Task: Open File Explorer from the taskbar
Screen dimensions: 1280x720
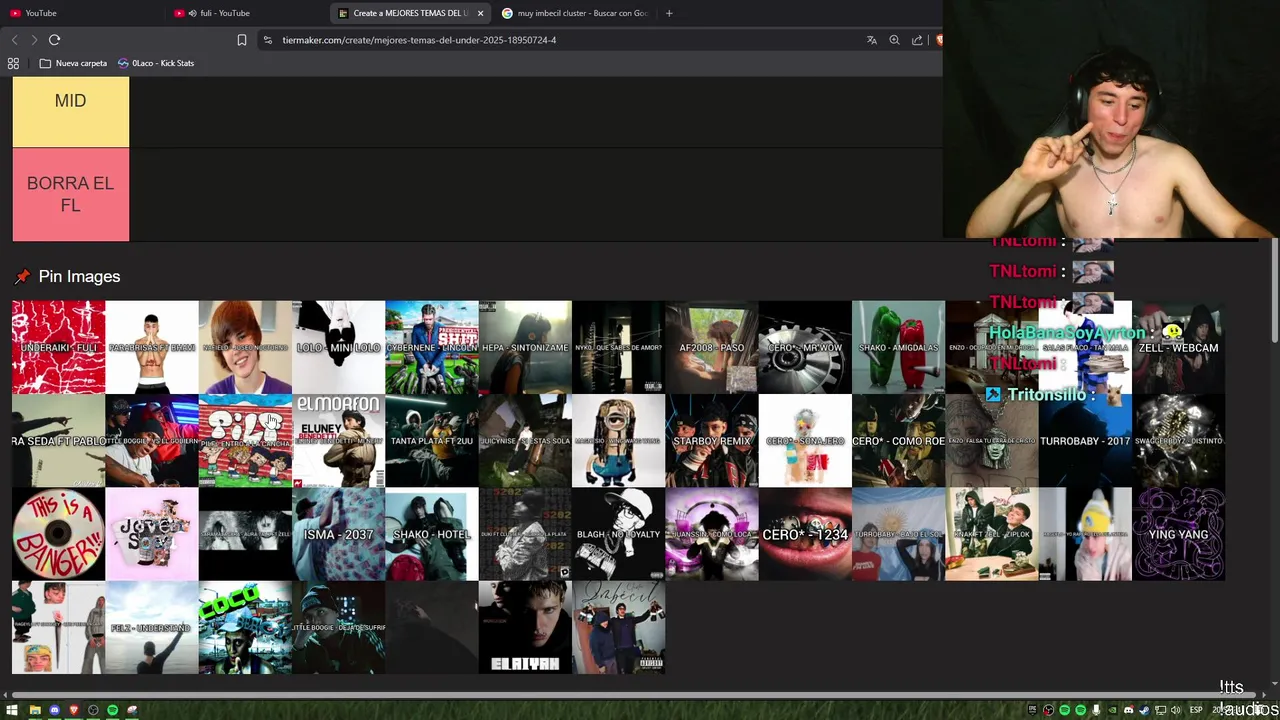Action: (35, 710)
